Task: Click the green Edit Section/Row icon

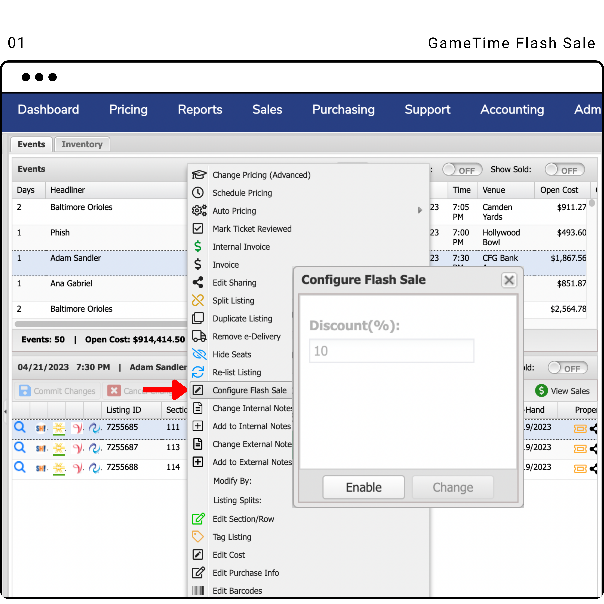Action: point(198,519)
